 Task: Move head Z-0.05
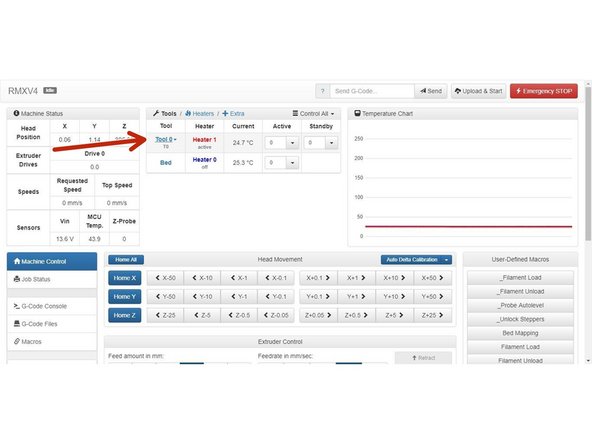pyautogui.click(x=276, y=315)
